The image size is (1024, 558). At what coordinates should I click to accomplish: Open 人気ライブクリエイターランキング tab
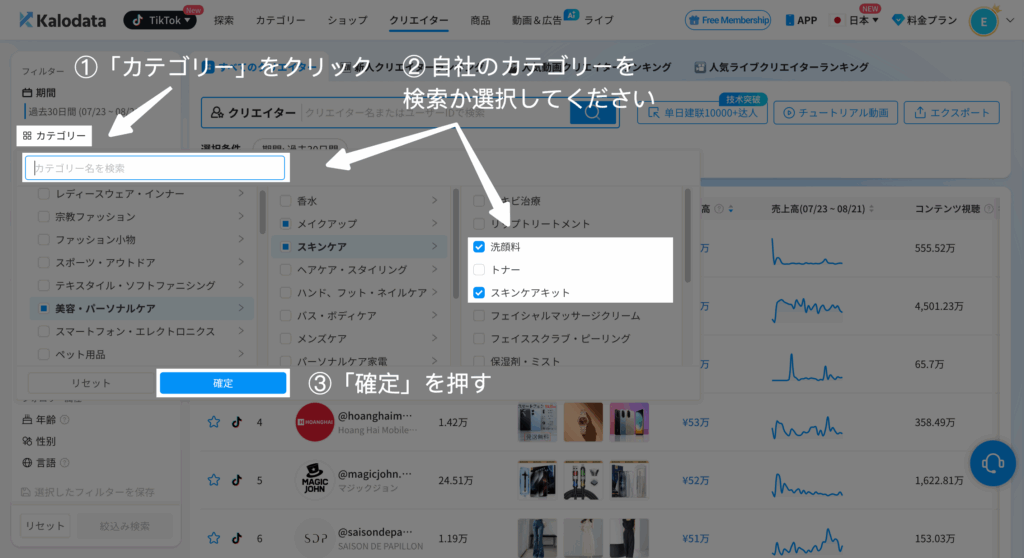click(x=781, y=67)
